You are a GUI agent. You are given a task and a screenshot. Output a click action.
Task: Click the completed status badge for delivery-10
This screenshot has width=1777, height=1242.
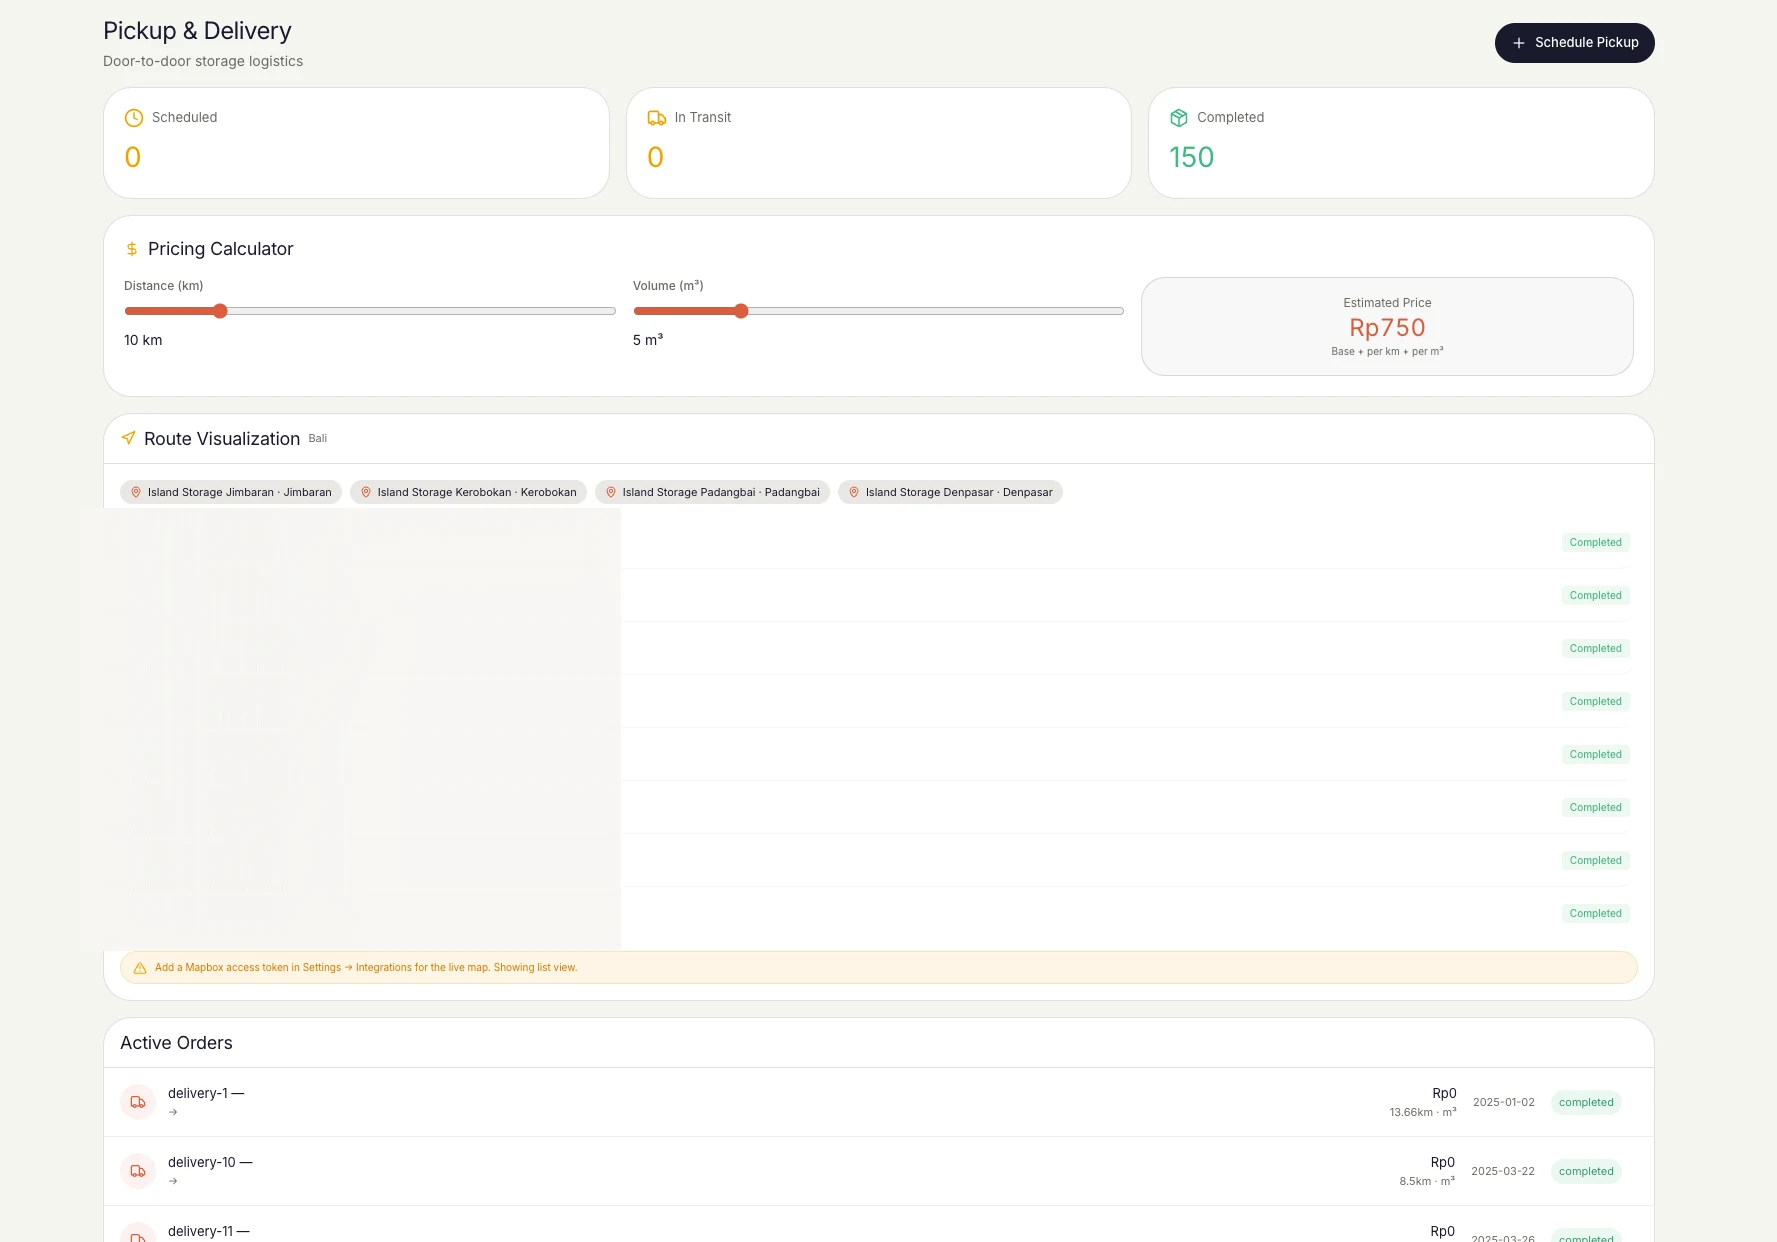1586,1171
